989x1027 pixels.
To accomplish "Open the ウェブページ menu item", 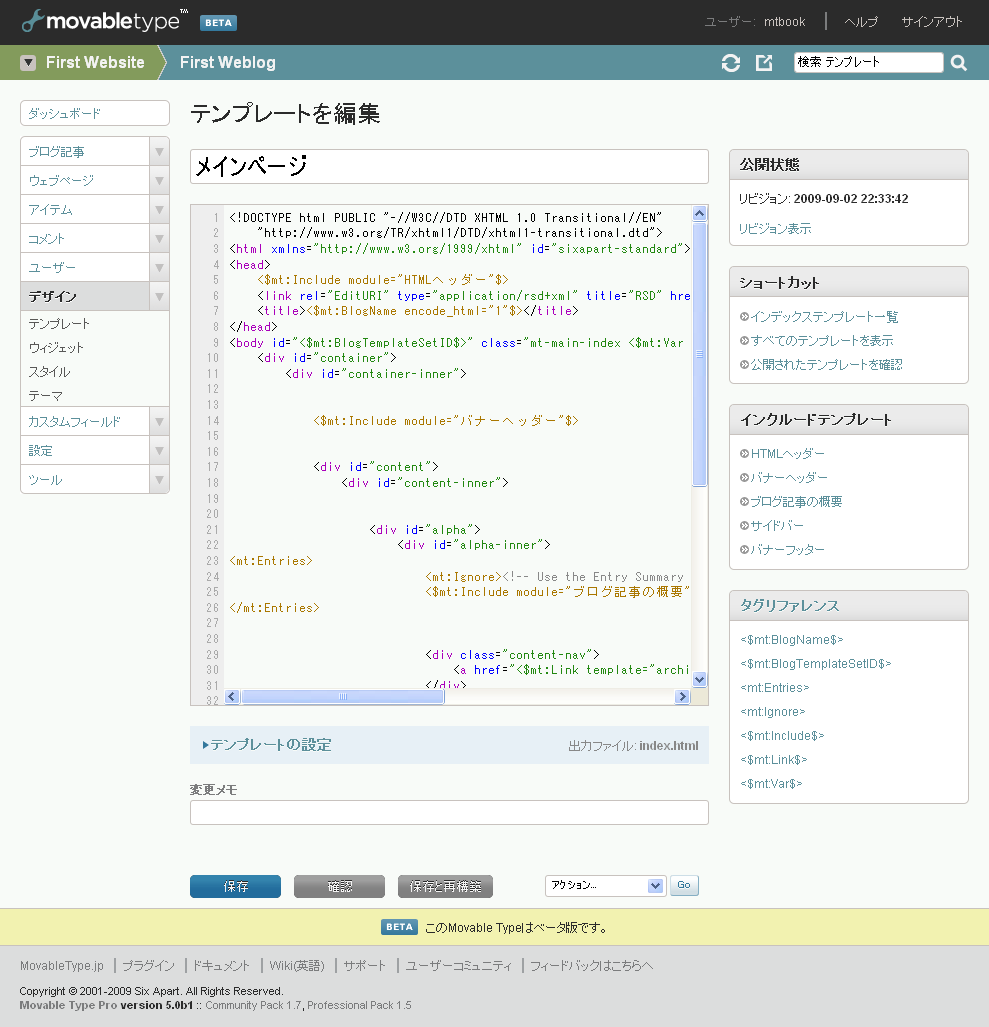I will [85, 181].
